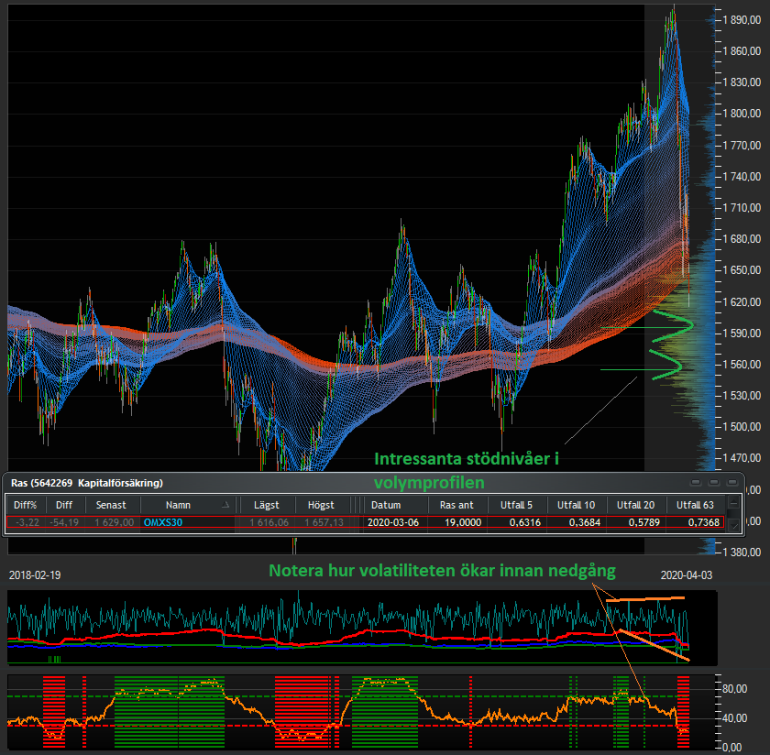This screenshot has width=770, height=755.
Task: Select the Datum column header
Action: point(385,505)
